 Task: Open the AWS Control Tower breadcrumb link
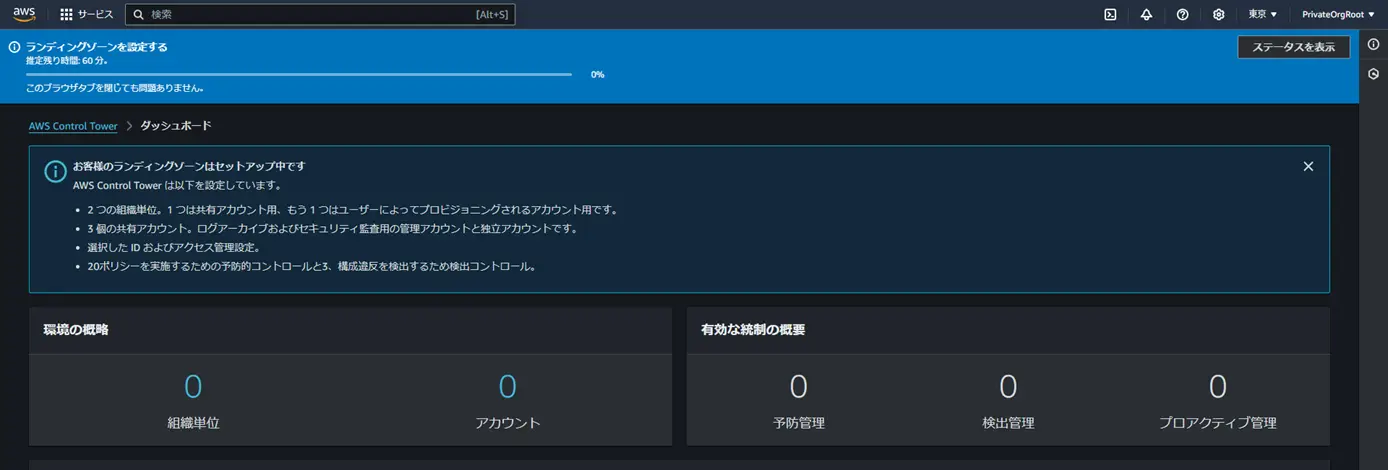(73, 126)
